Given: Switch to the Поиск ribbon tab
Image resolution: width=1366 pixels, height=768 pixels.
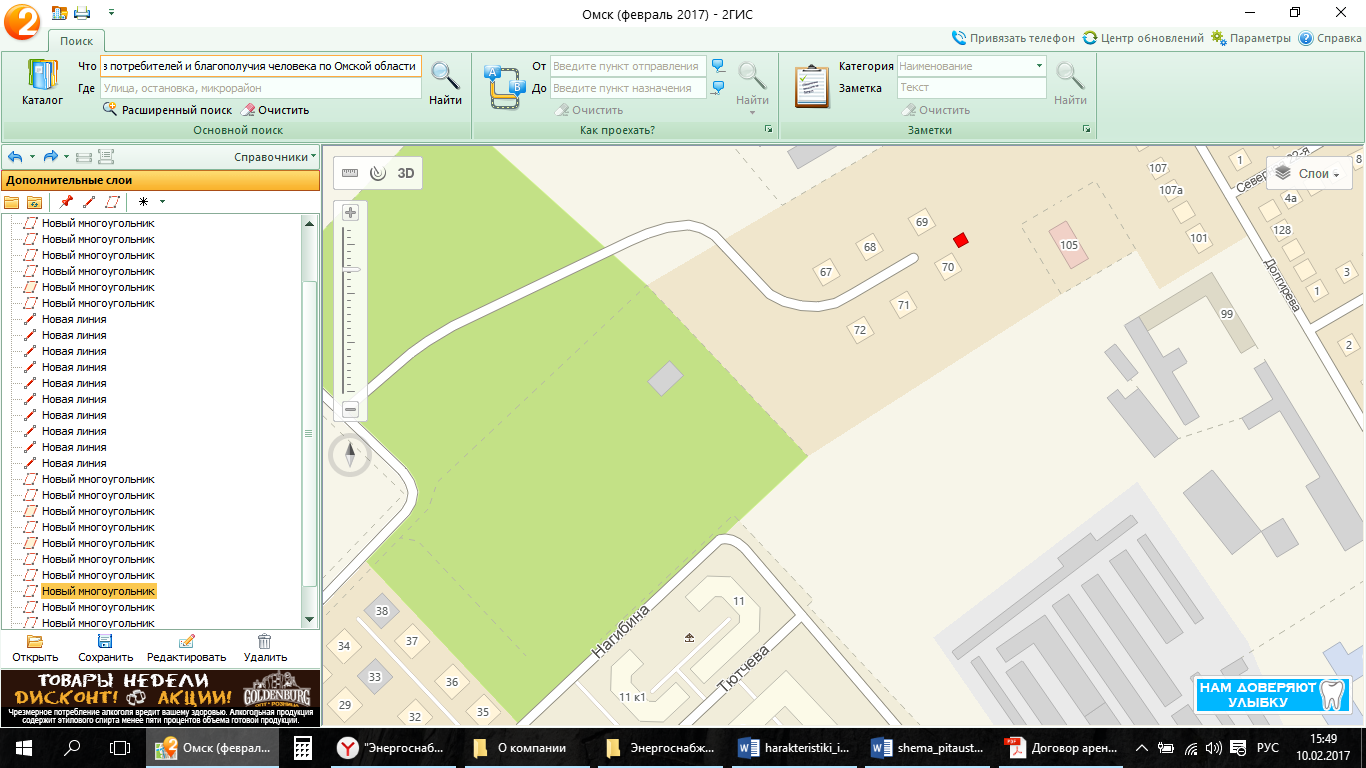Looking at the screenshot, I should point(76,41).
